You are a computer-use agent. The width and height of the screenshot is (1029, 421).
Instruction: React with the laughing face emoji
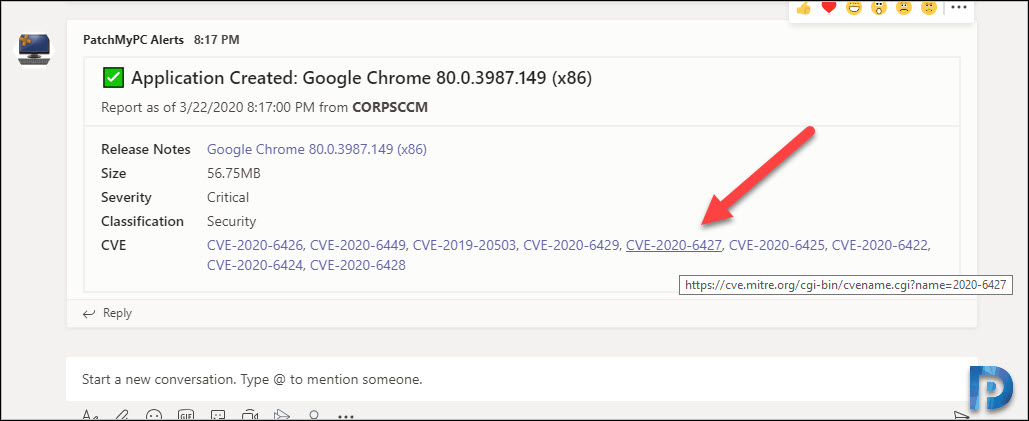click(x=854, y=8)
